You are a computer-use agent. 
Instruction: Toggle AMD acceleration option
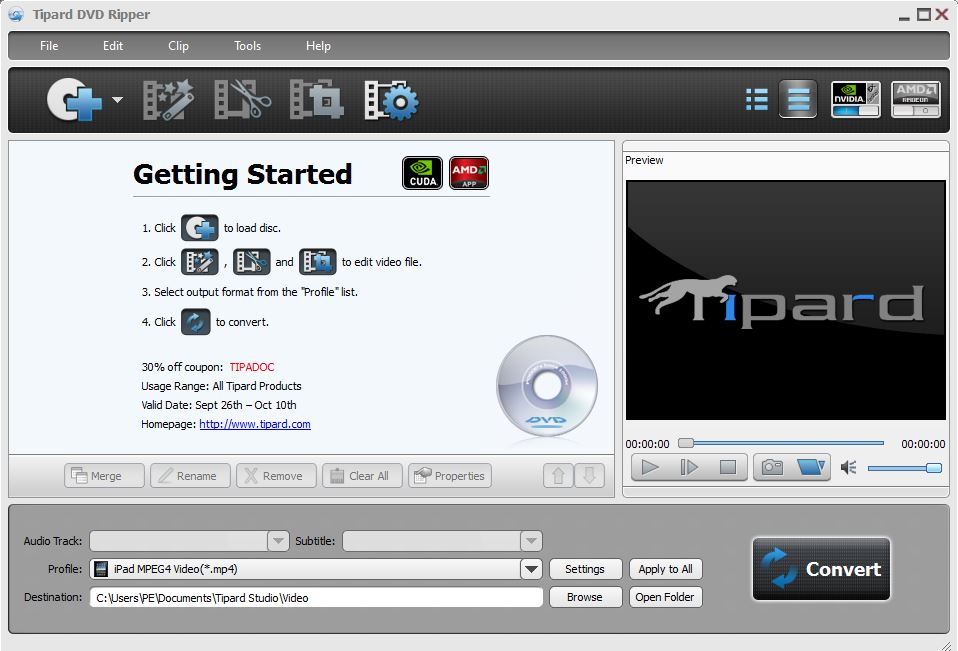click(916, 99)
